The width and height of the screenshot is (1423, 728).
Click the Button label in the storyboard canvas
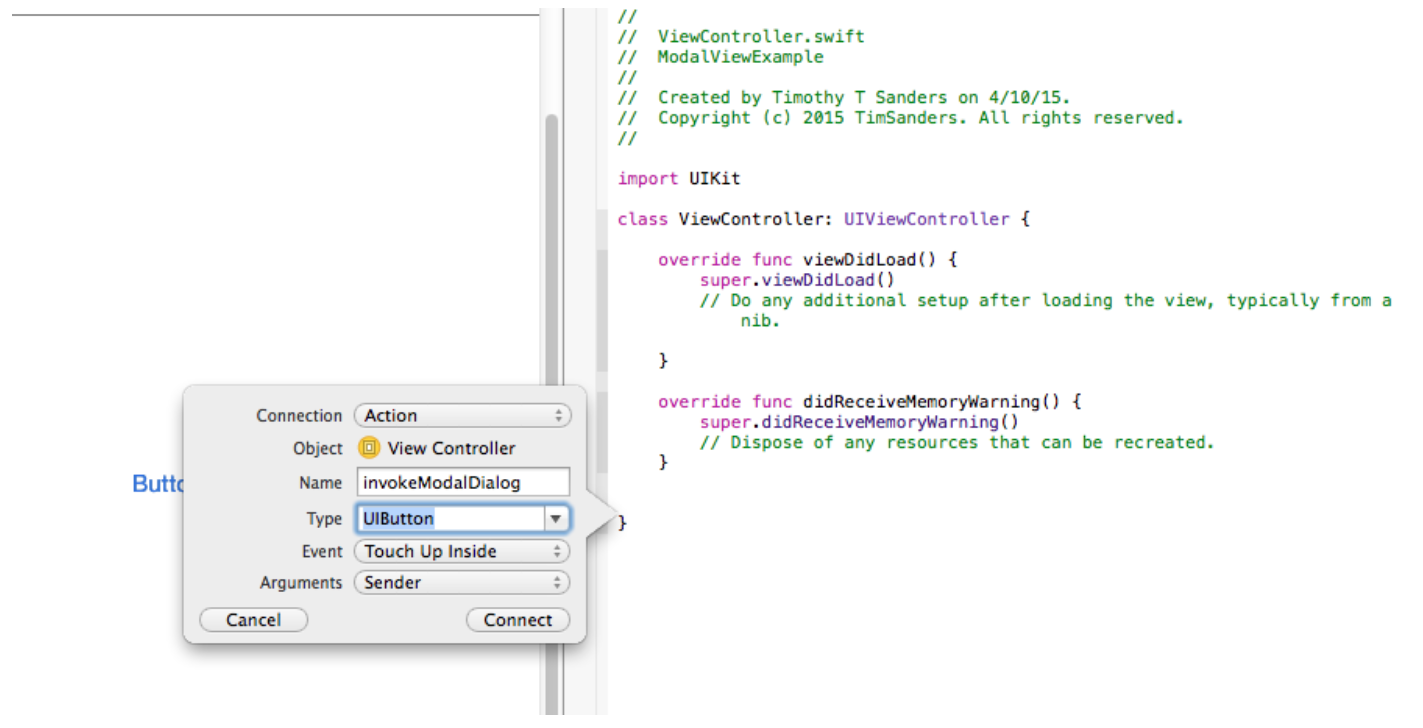click(x=160, y=484)
